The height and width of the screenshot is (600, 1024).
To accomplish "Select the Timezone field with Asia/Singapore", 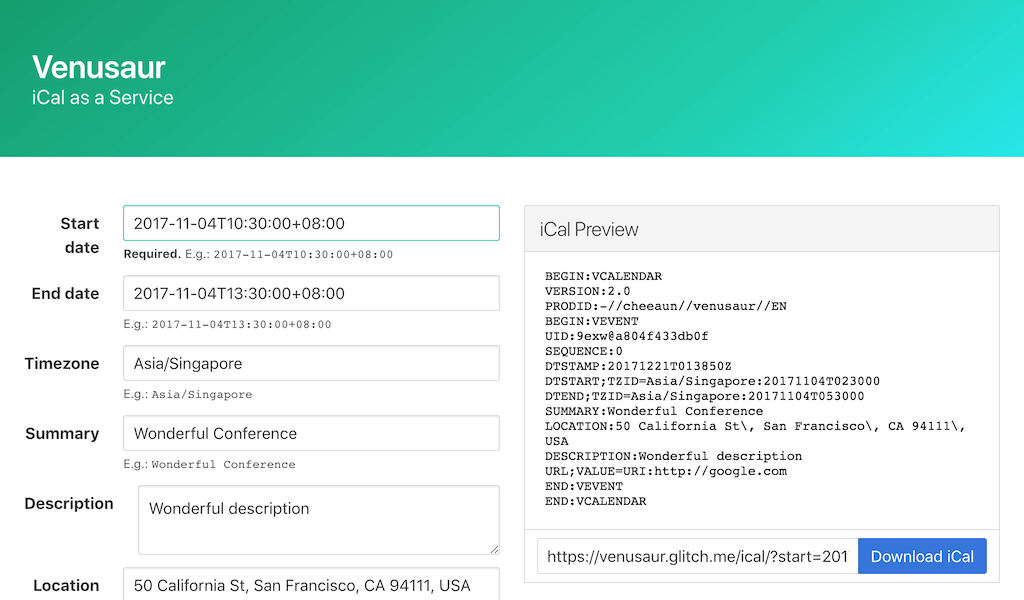I will coord(310,363).
